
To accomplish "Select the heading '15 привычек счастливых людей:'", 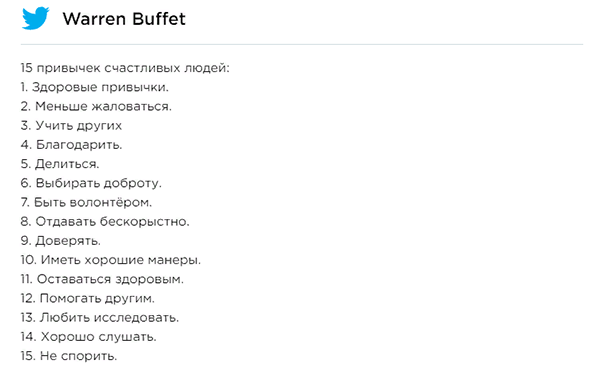I will (125, 68).
